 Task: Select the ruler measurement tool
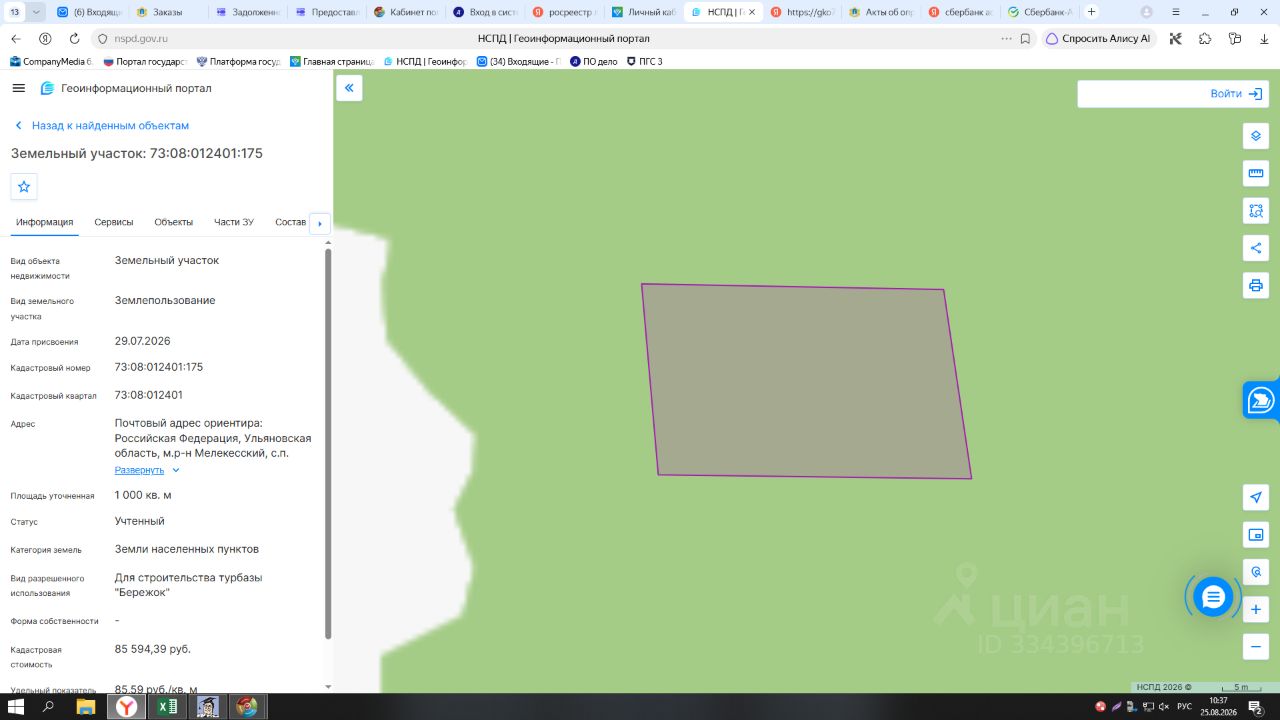coord(1256,173)
